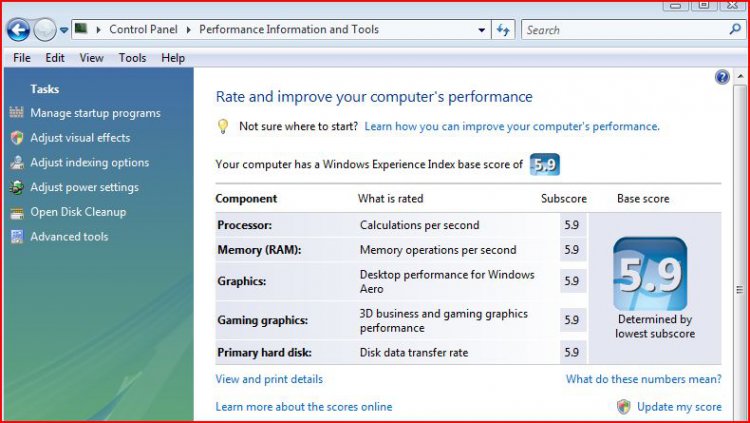This screenshot has width=750, height=423.
Task: Click the back navigation arrow button
Action: tap(17, 30)
